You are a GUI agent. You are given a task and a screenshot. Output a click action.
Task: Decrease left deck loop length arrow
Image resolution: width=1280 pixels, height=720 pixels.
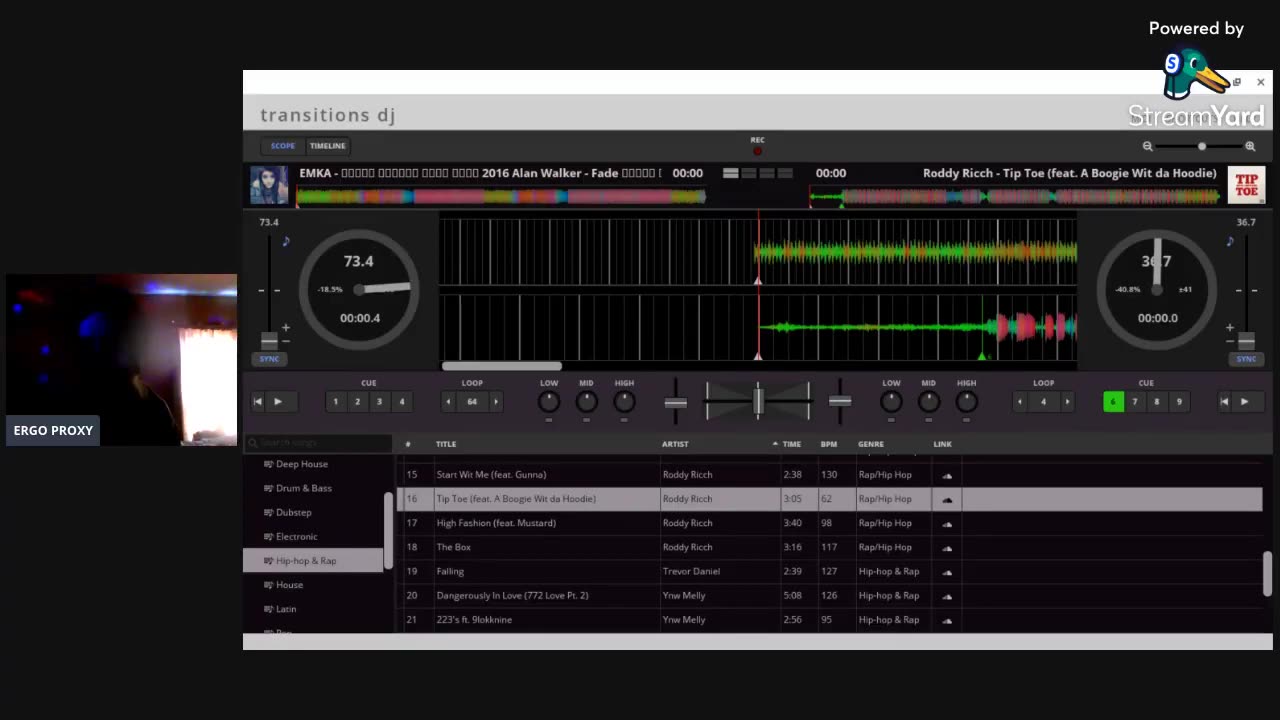(x=448, y=402)
